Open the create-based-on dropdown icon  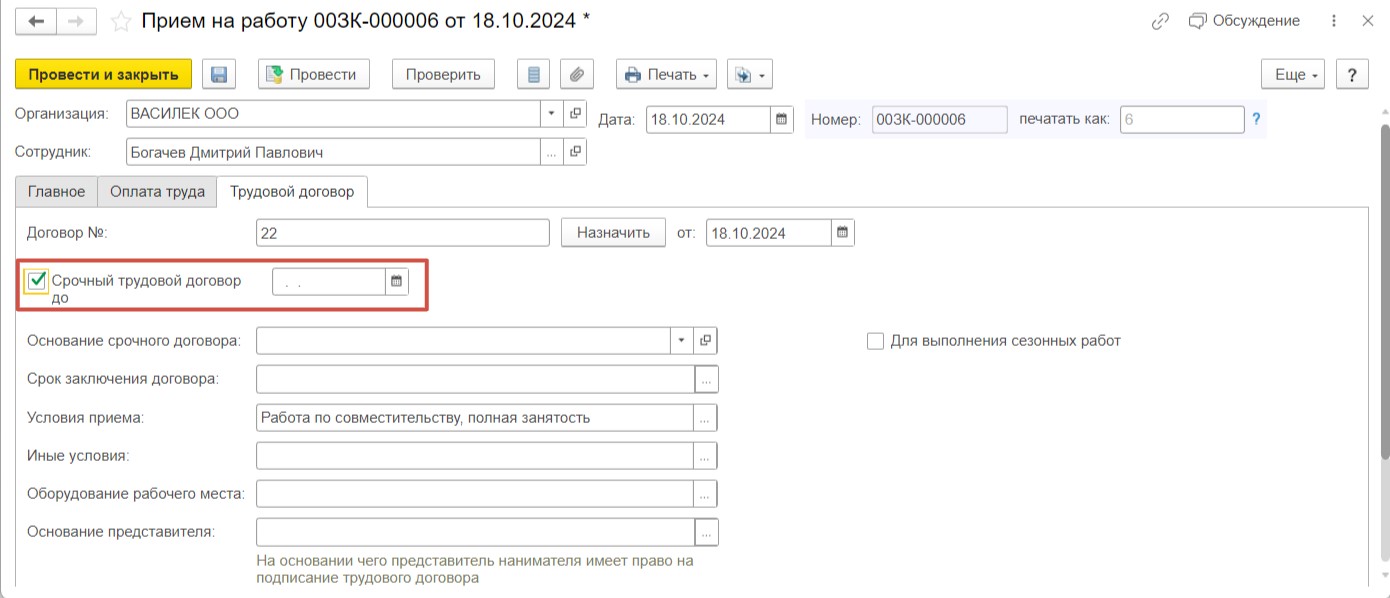[x=750, y=74]
